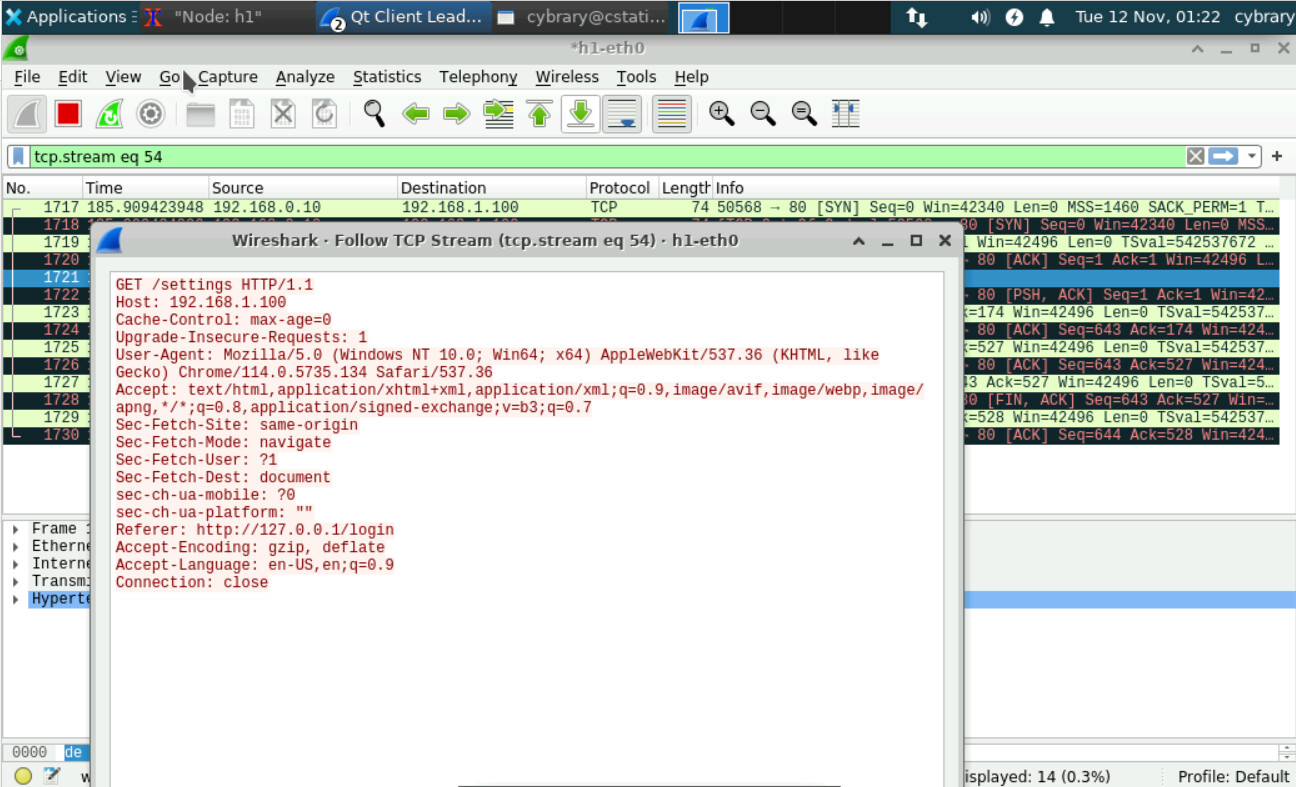
Task: Open the Wireless menu
Action: (x=567, y=77)
